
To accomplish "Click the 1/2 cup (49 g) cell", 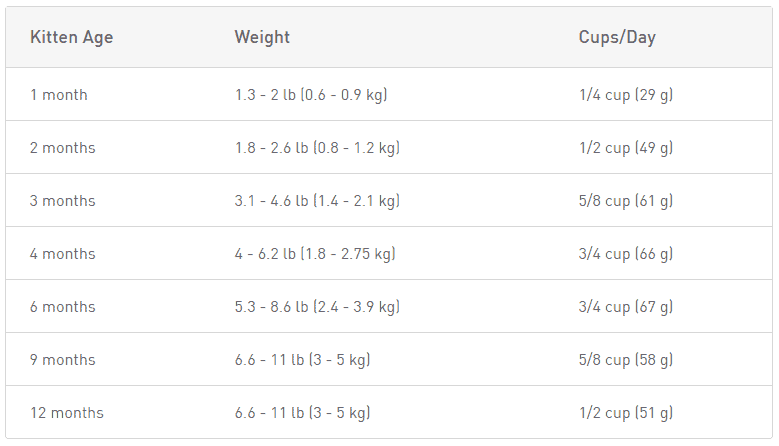I will [626, 148].
